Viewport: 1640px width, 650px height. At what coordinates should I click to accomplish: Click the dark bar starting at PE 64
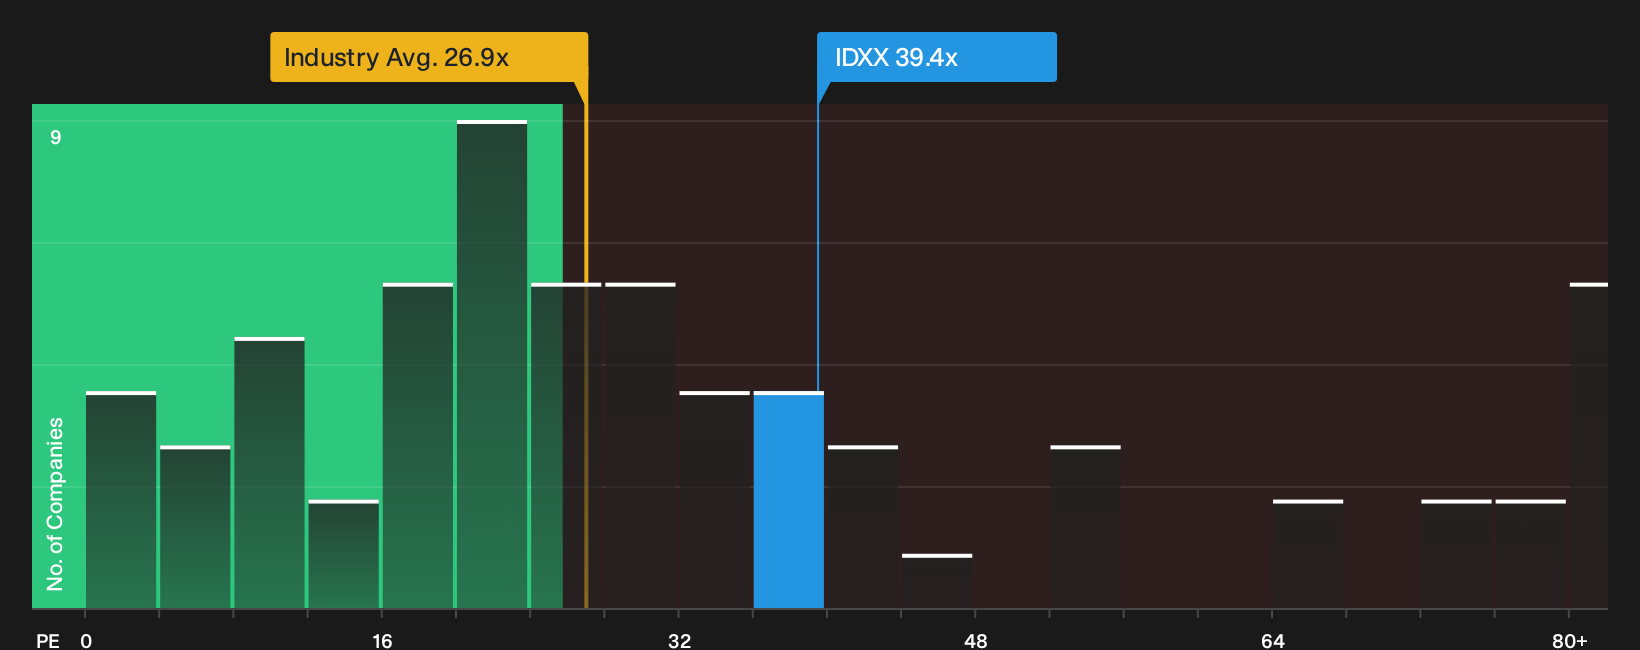[1308, 554]
